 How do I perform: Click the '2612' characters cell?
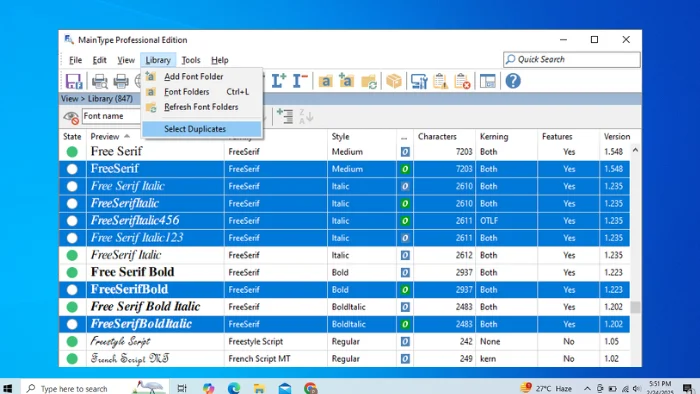(x=464, y=255)
